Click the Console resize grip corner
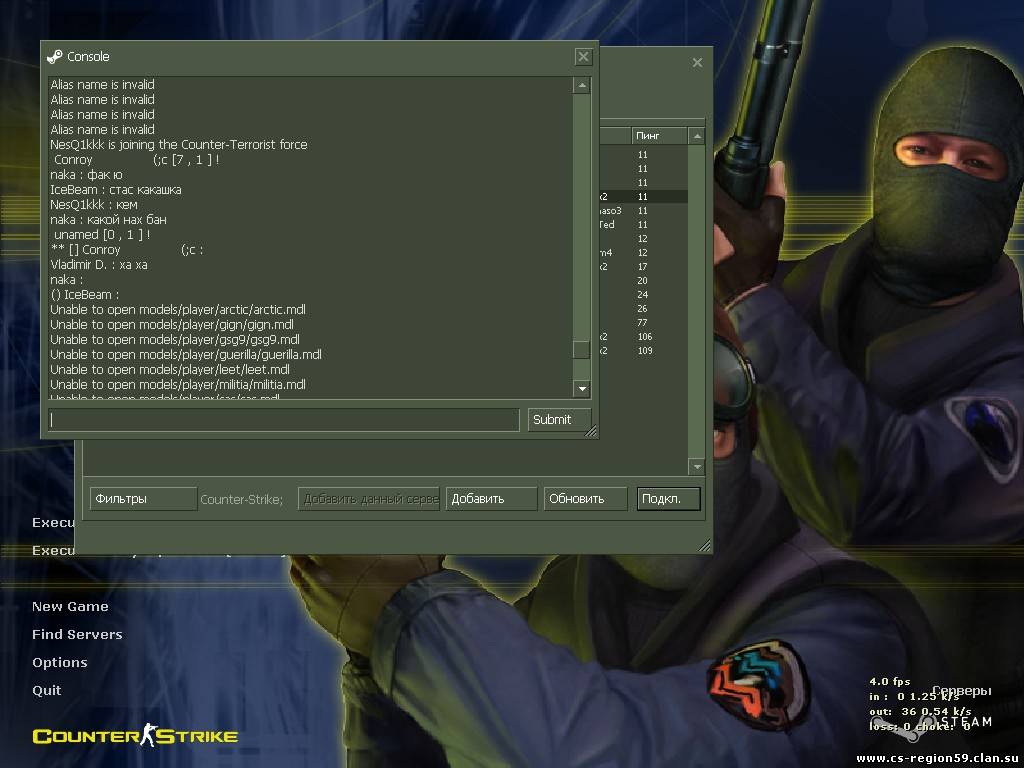 (591, 431)
